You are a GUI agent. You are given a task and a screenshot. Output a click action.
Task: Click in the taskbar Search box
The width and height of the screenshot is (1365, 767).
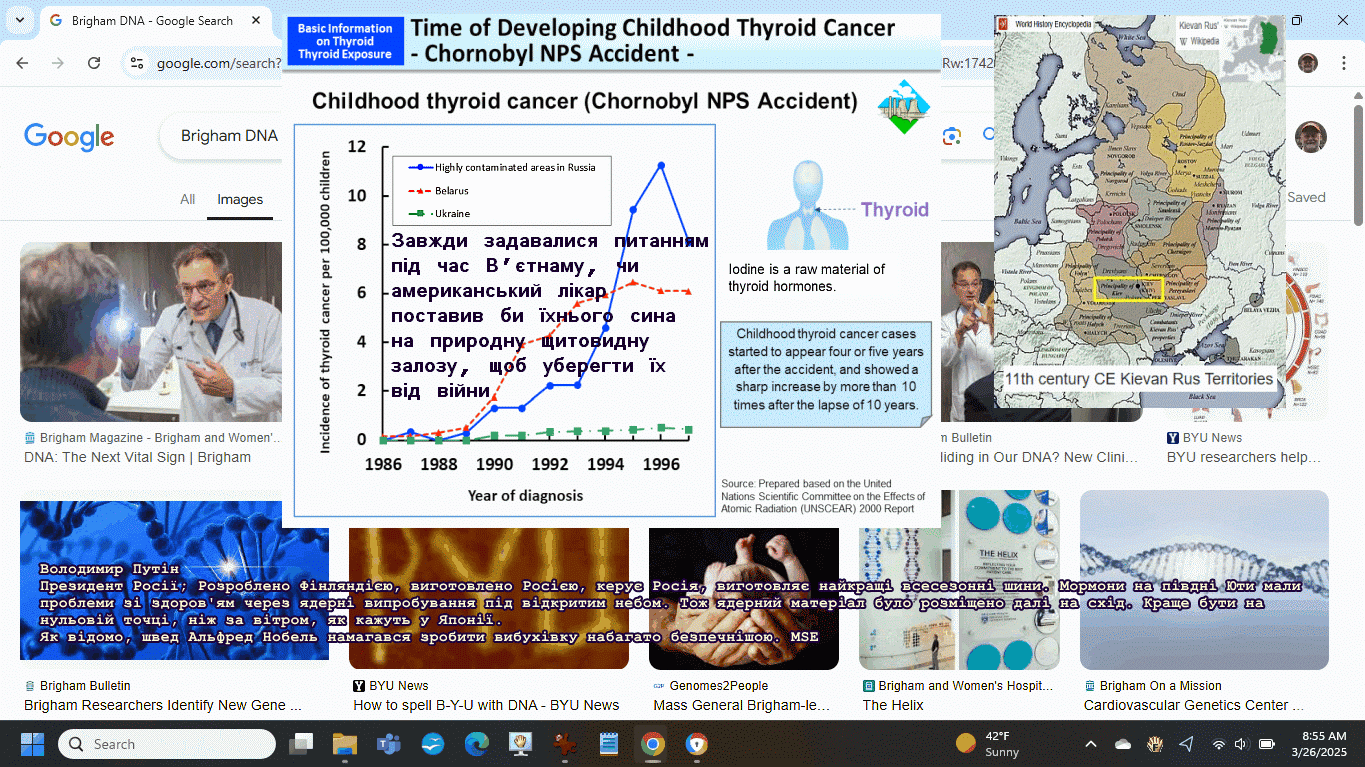(x=167, y=744)
